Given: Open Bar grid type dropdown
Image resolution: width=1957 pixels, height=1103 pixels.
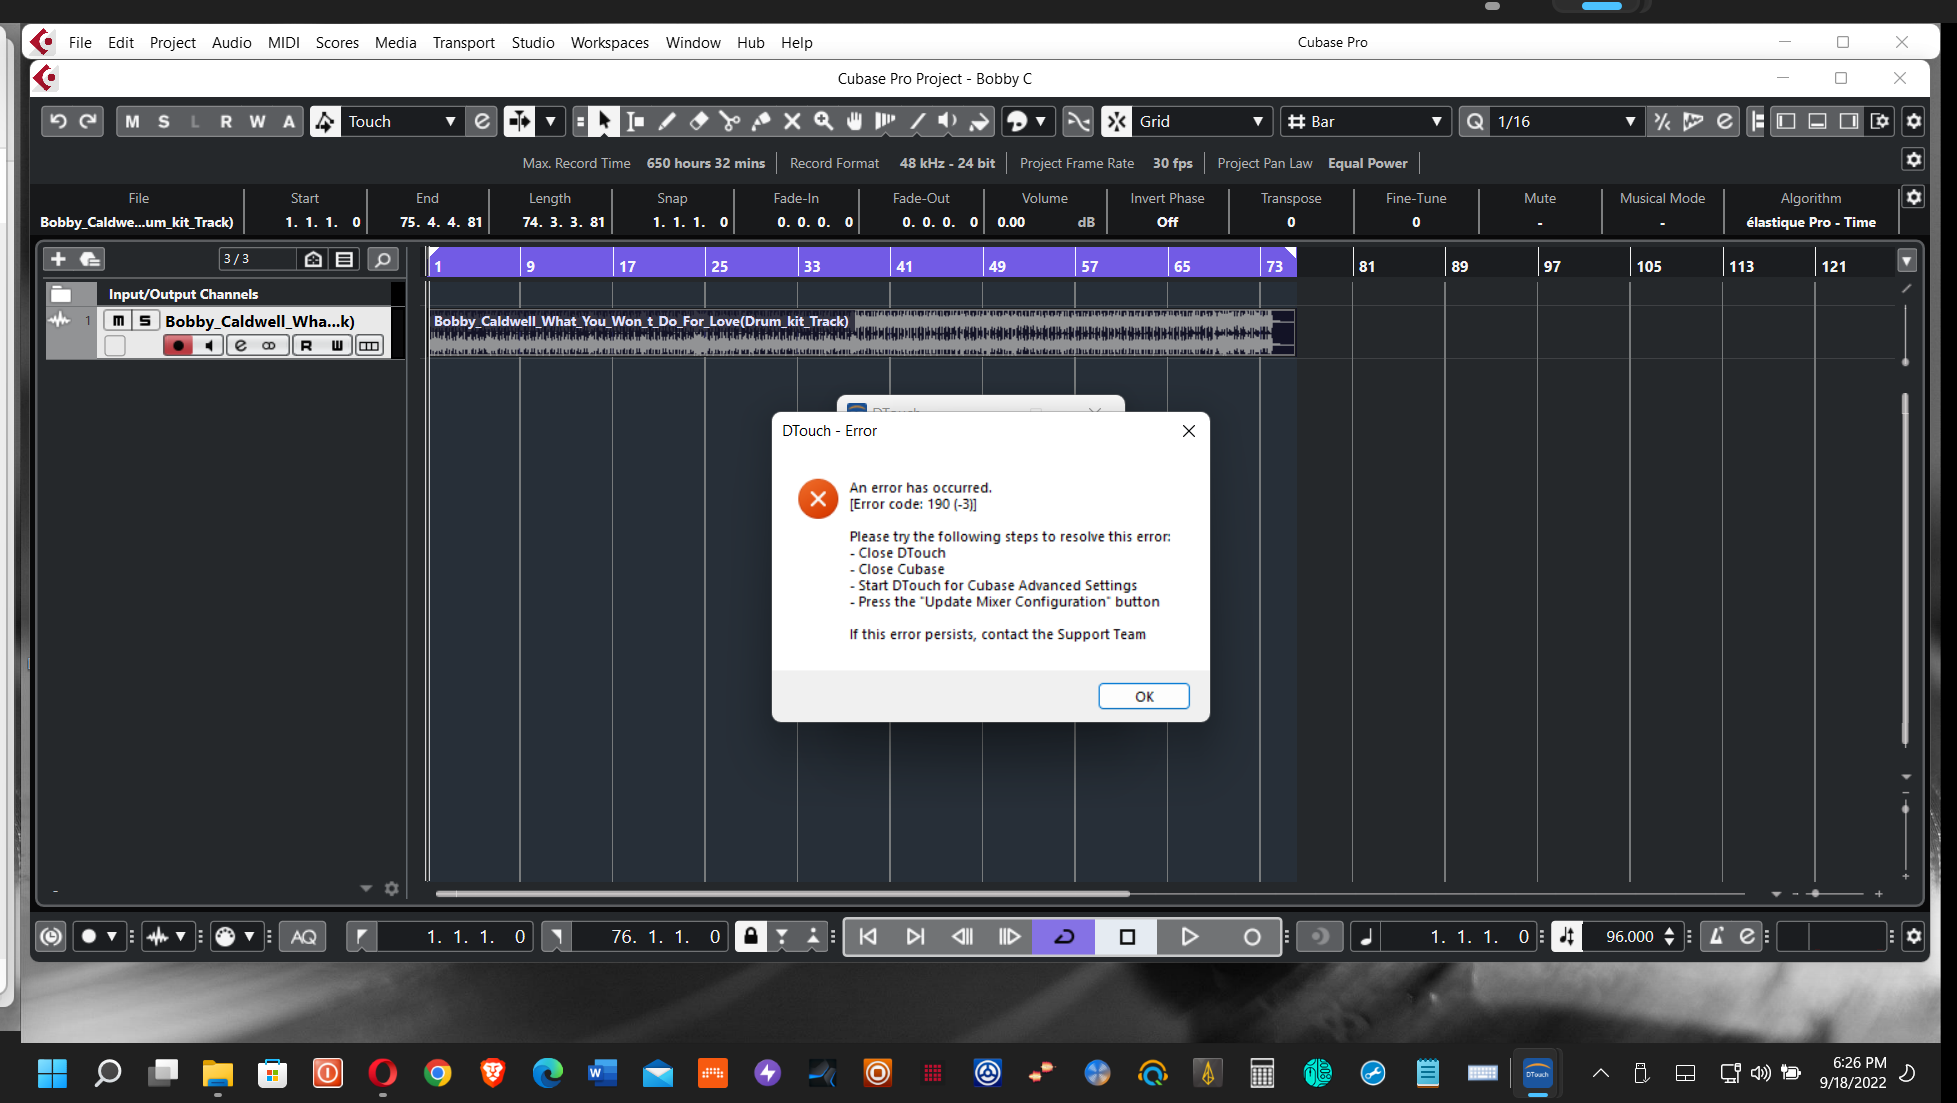Looking at the screenshot, I should pos(1365,121).
